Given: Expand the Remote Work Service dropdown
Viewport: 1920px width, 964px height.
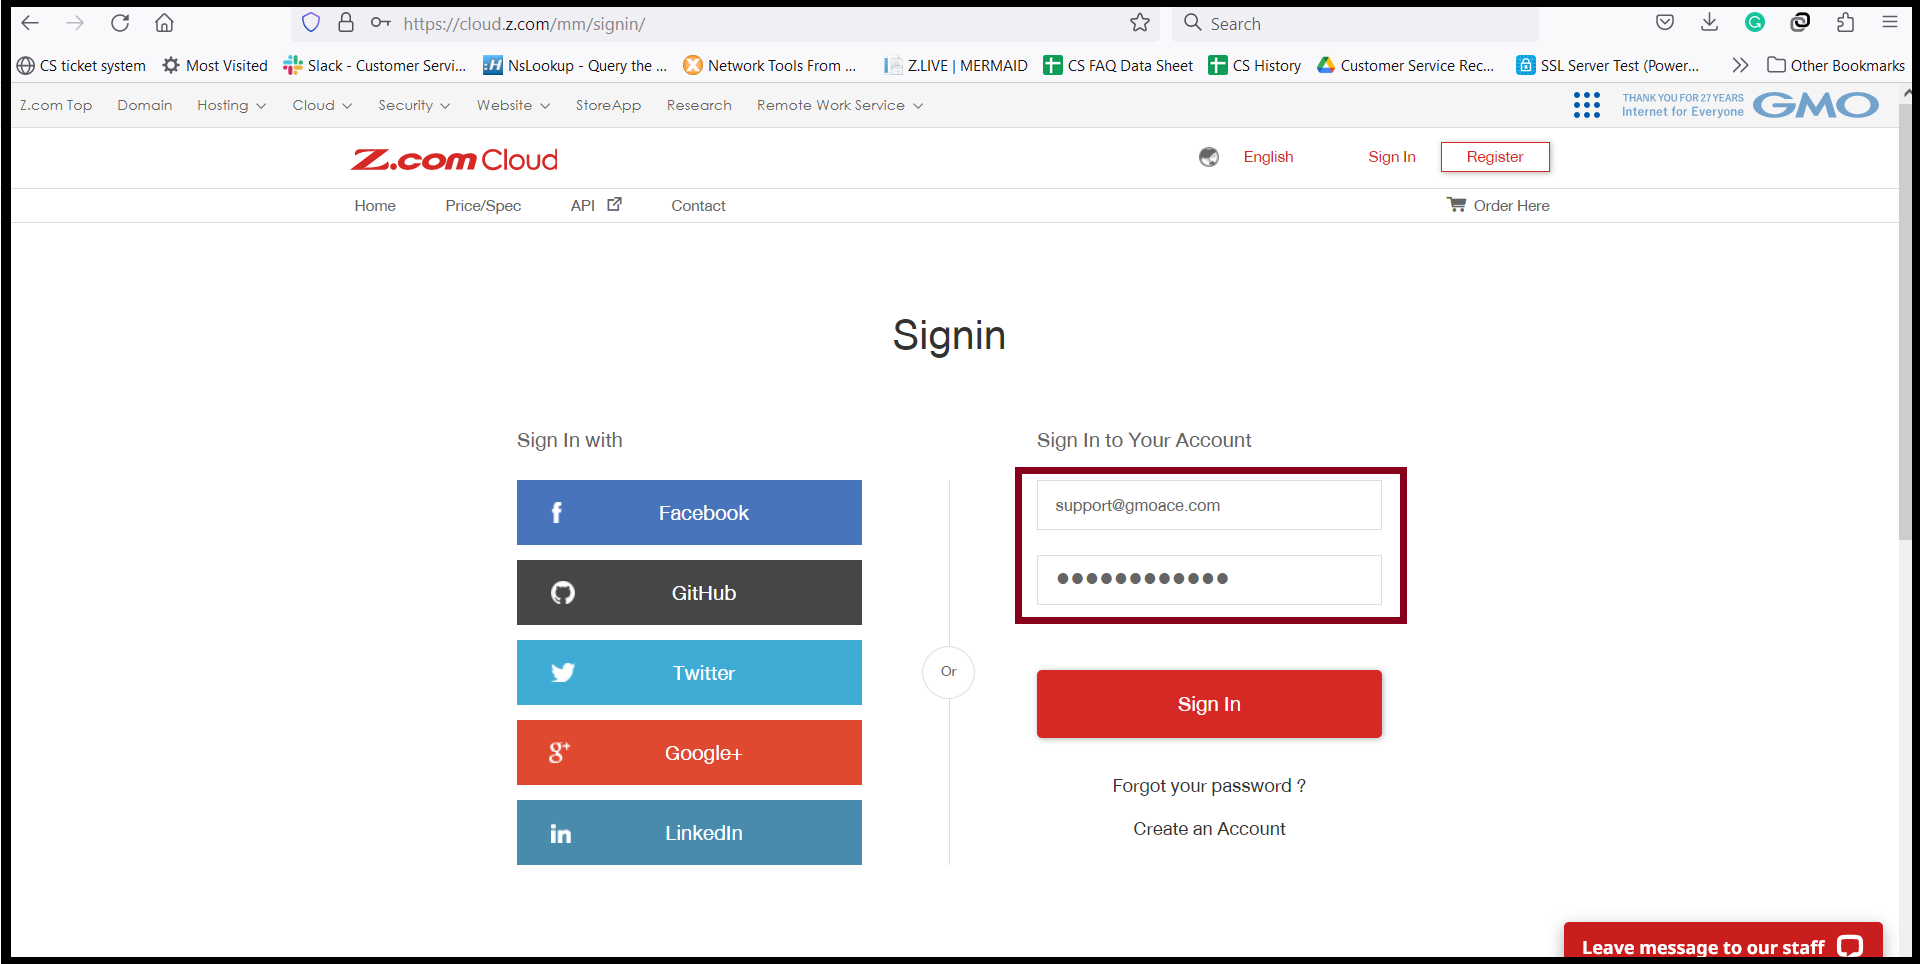Looking at the screenshot, I should click(840, 105).
